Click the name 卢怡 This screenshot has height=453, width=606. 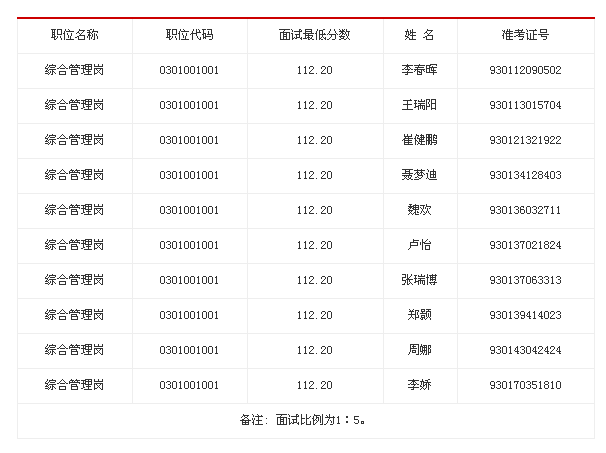pyautogui.click(x=419, y=245)
